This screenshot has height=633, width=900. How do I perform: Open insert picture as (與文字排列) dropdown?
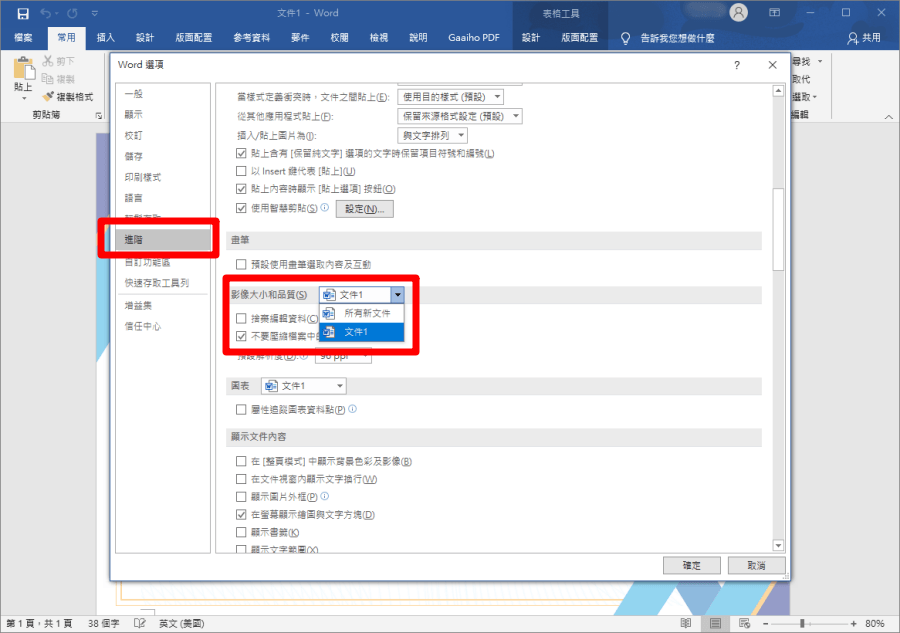point(433,135)
